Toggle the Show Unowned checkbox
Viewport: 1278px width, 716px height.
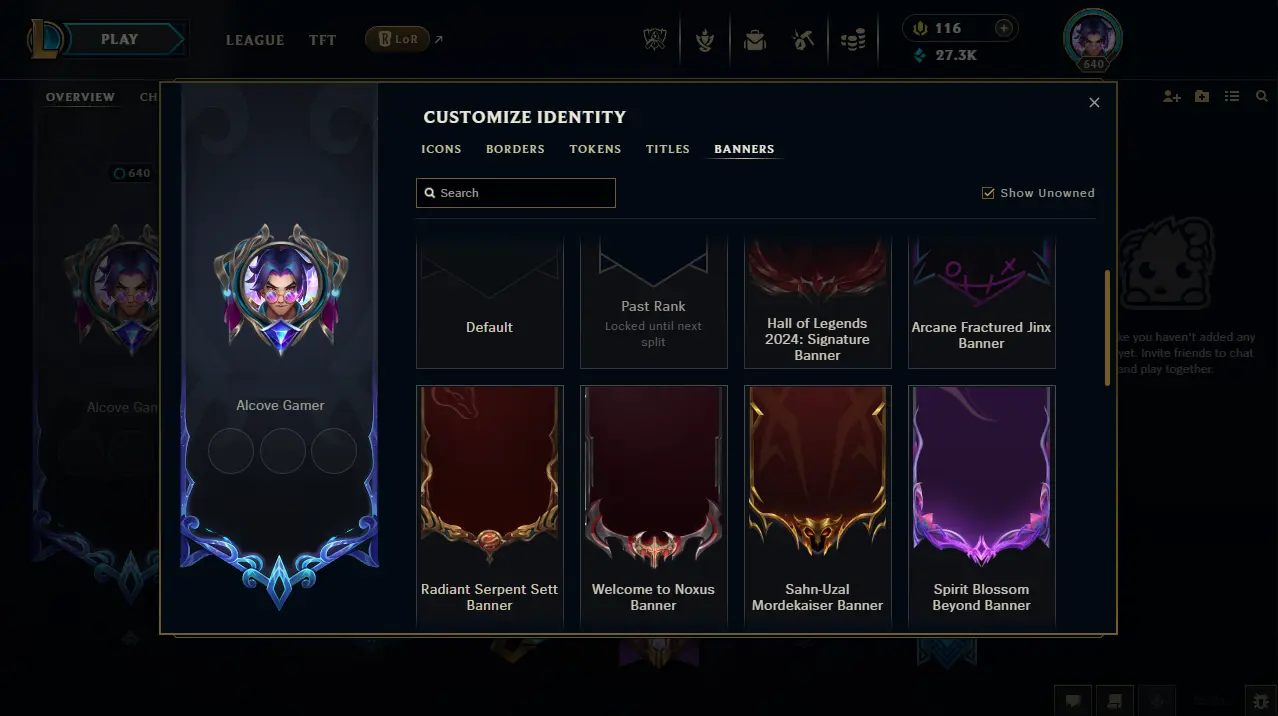(988, 193)
